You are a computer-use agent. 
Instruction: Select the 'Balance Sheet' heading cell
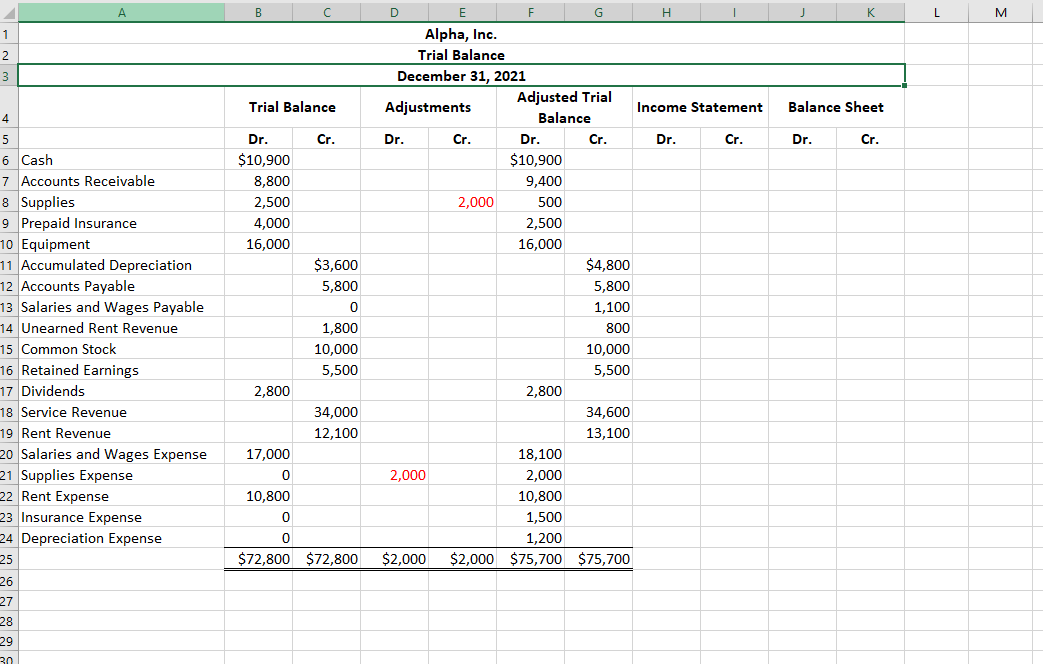point(836,107)
